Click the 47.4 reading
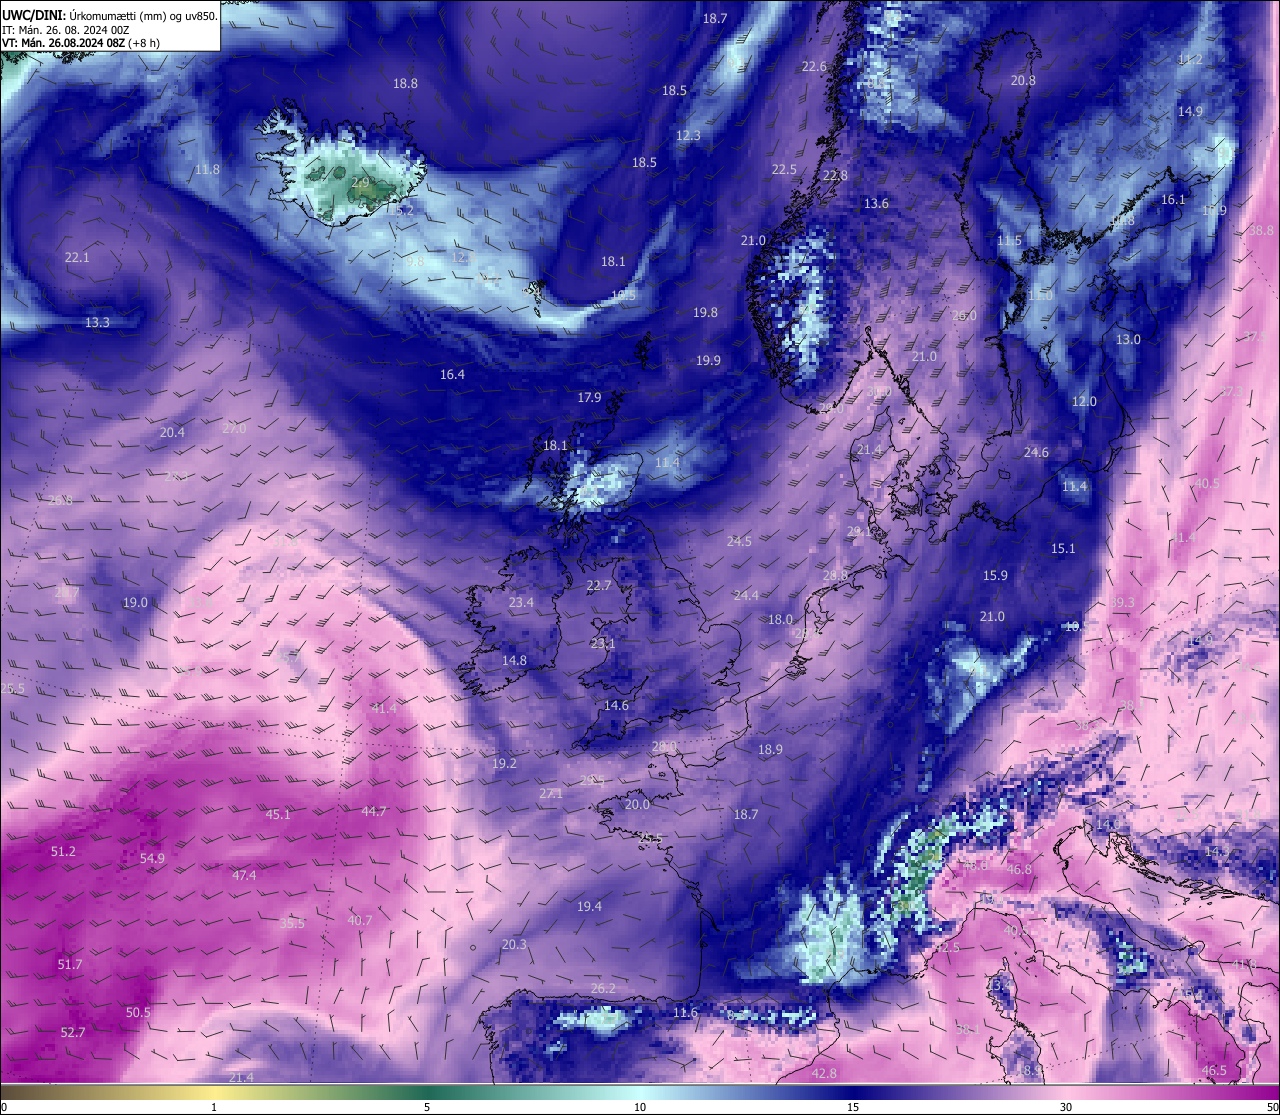The height and width of the screenshot is (1115, 1280). click(244, 876)
